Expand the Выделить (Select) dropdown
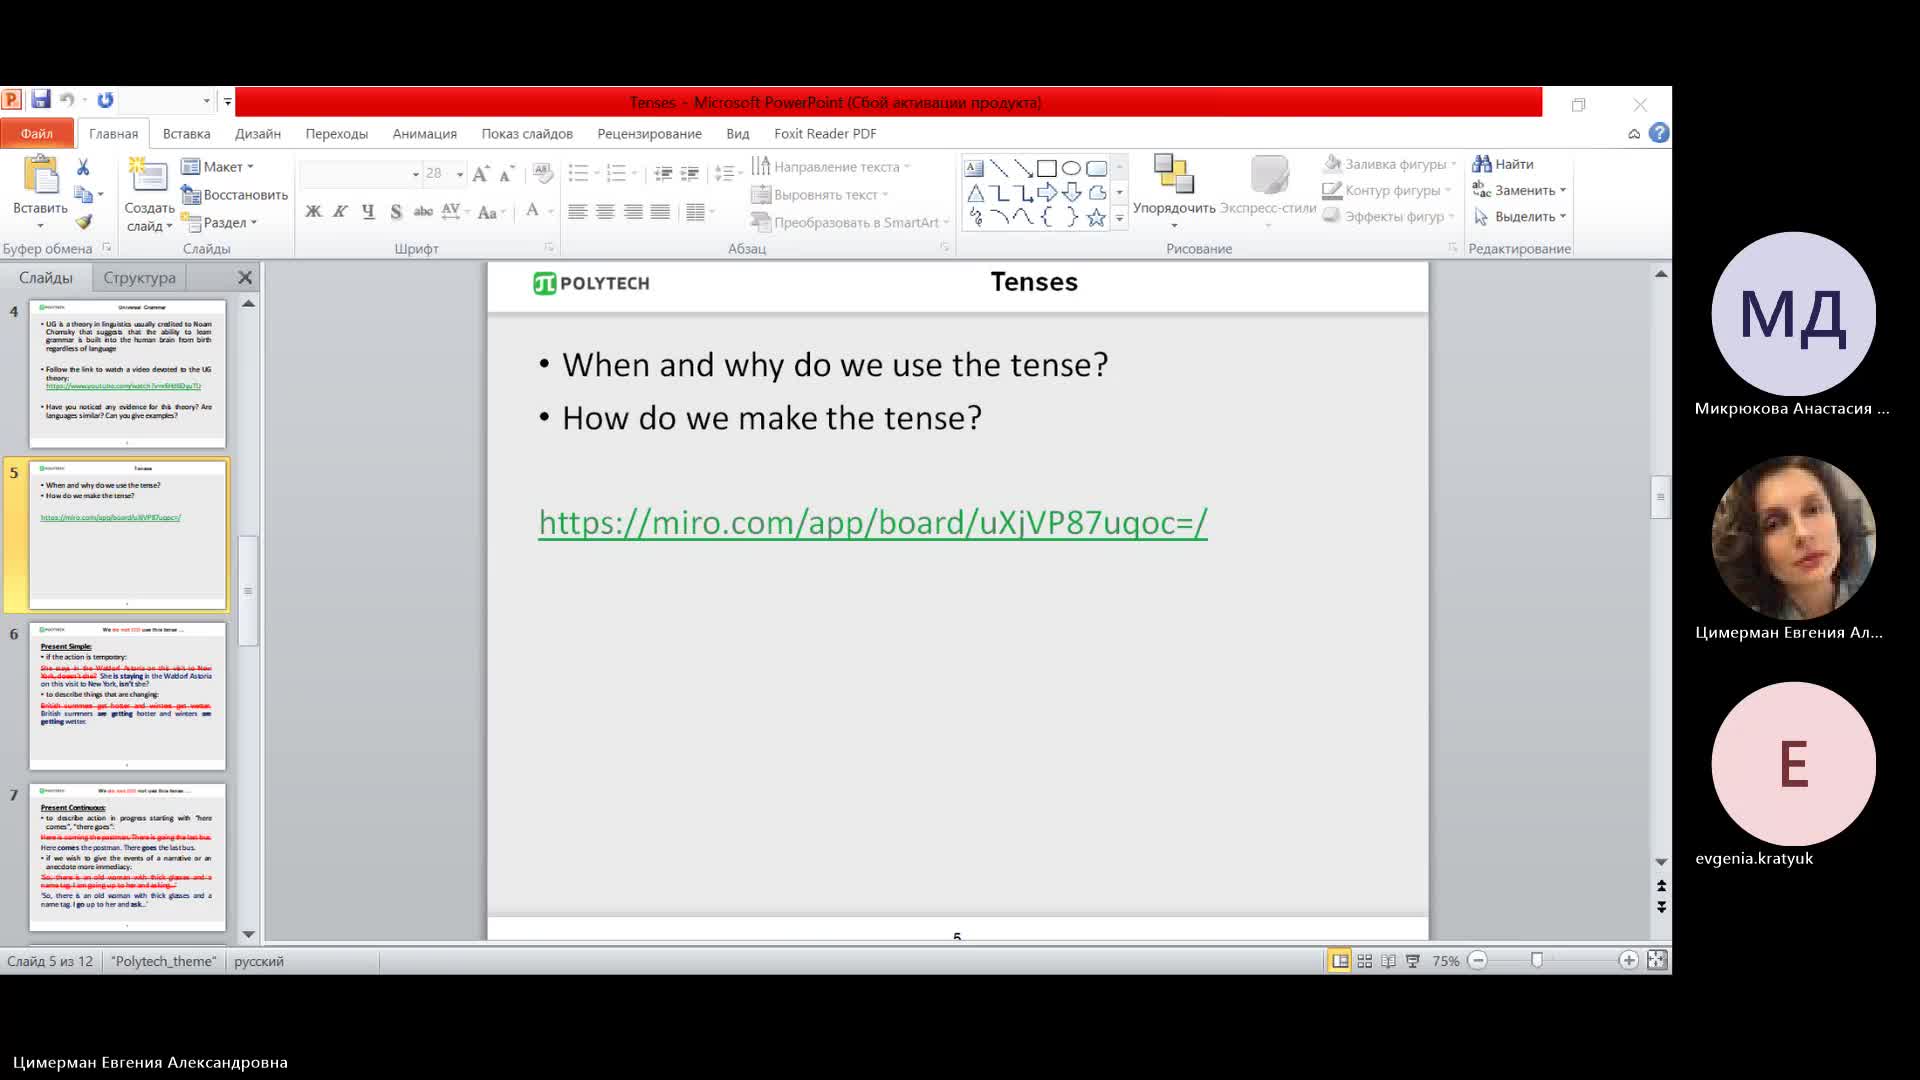1920x1080 pixels. [1519, 216]
